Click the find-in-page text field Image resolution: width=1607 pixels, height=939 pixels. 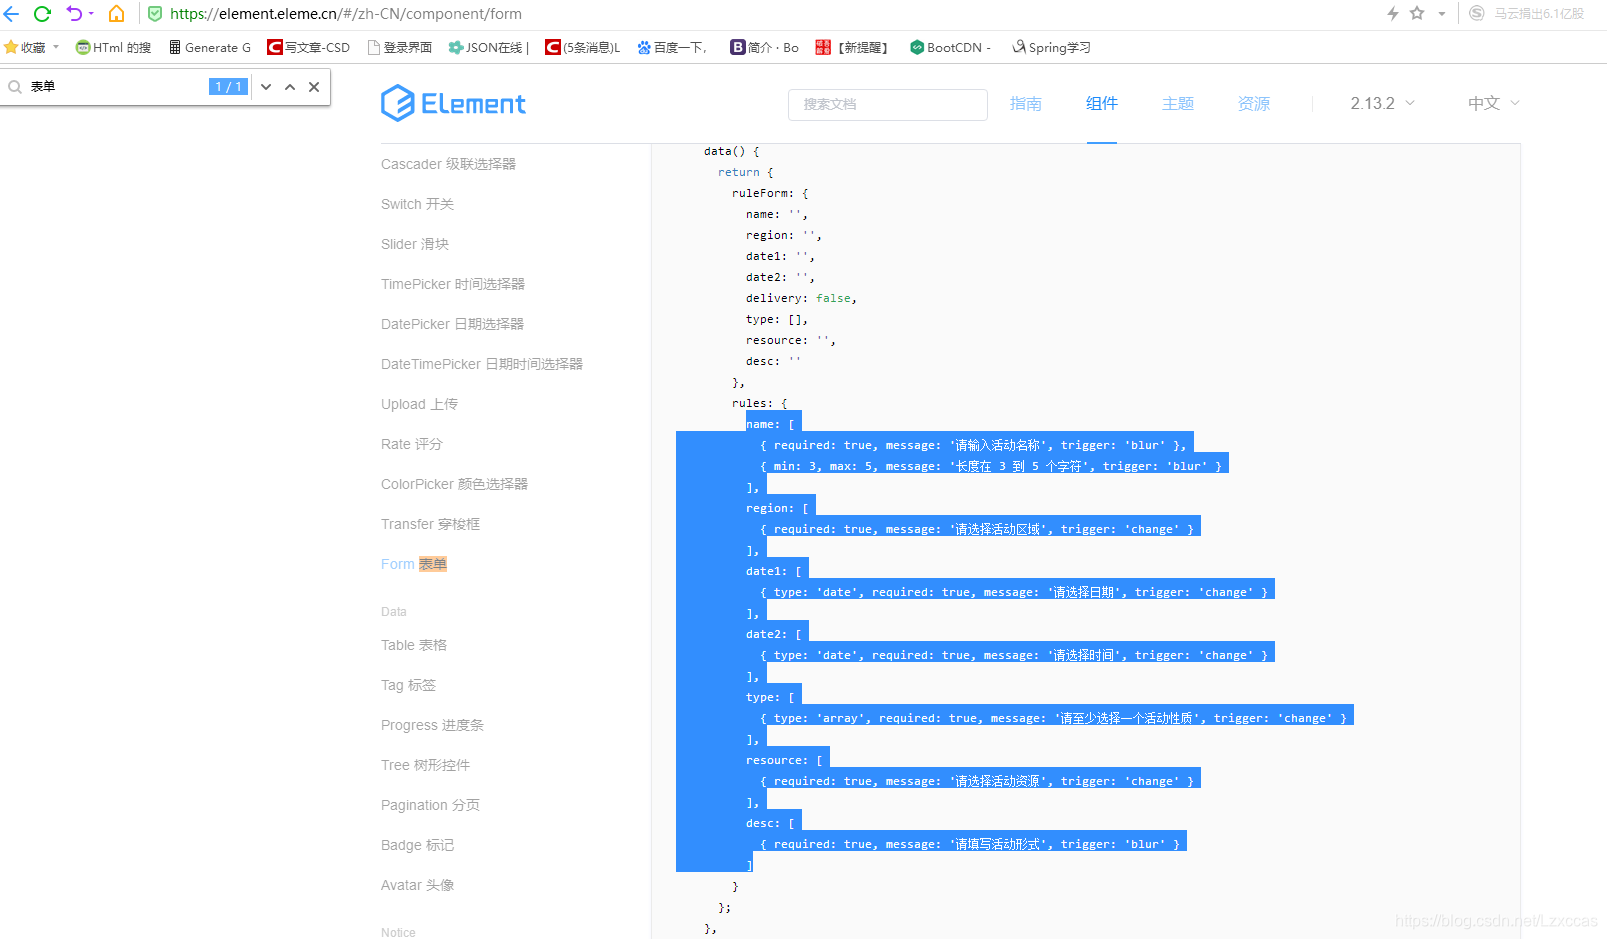[118, 87]
